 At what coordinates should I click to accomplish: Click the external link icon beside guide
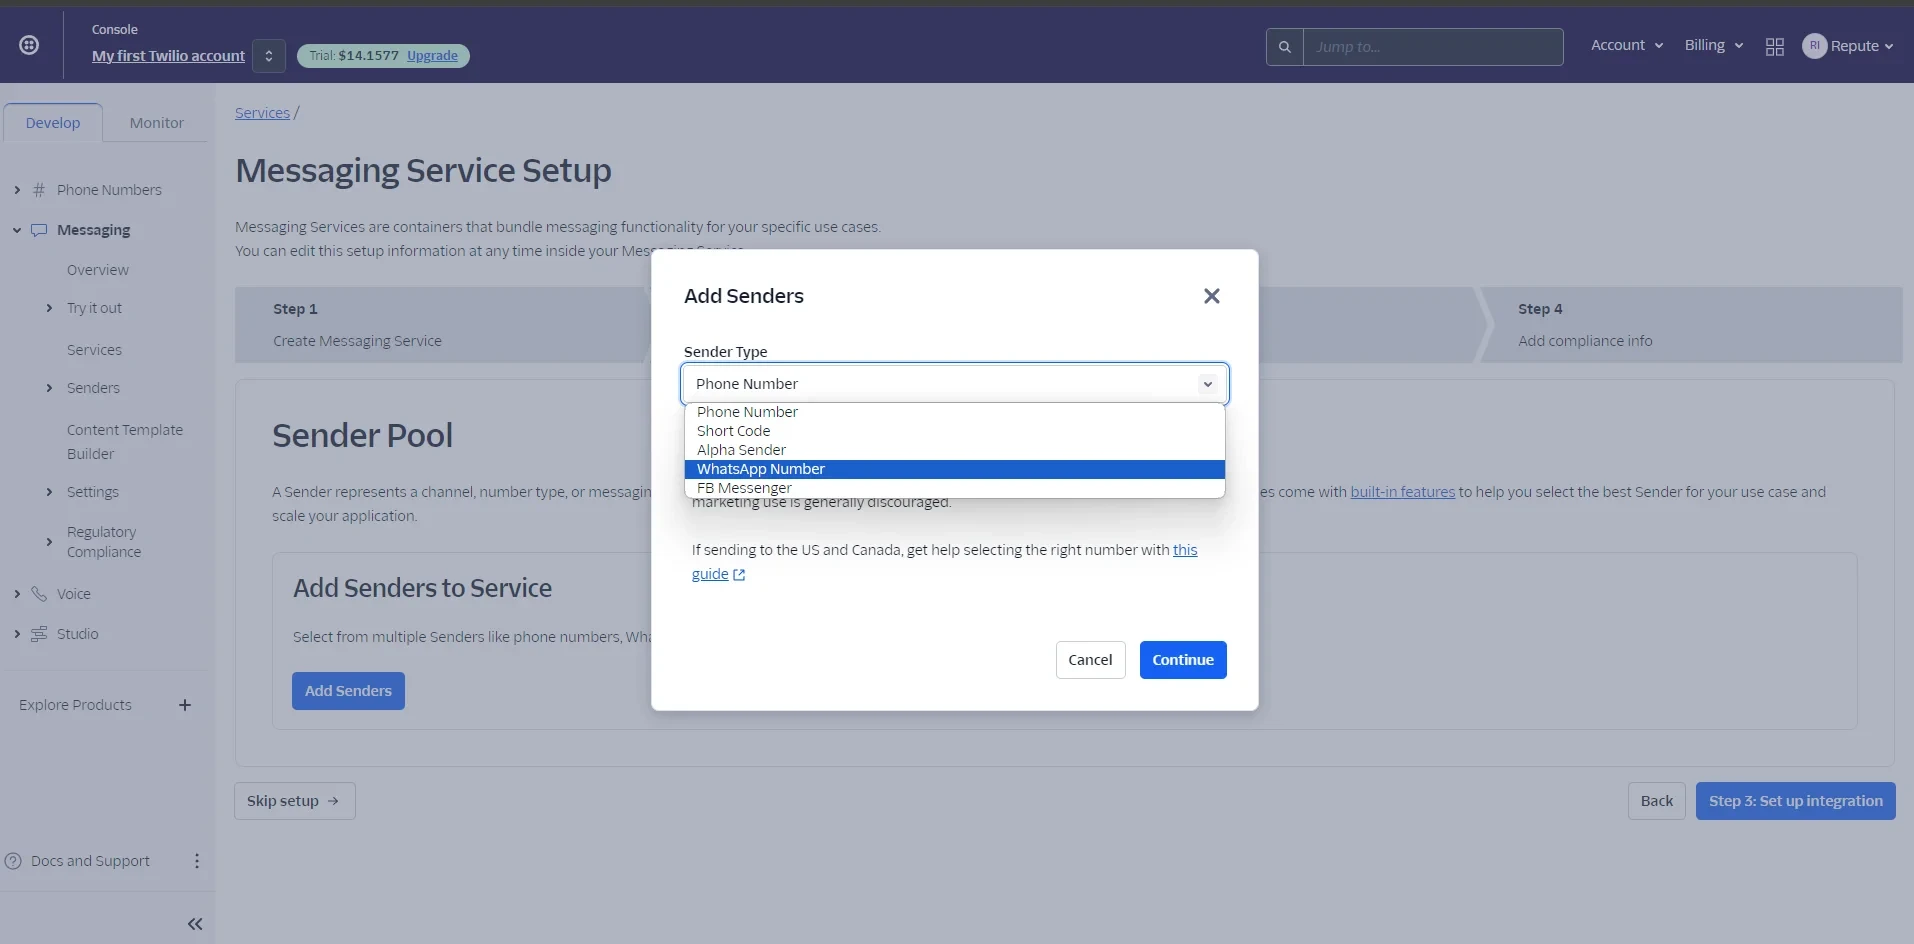pos(739,575)
